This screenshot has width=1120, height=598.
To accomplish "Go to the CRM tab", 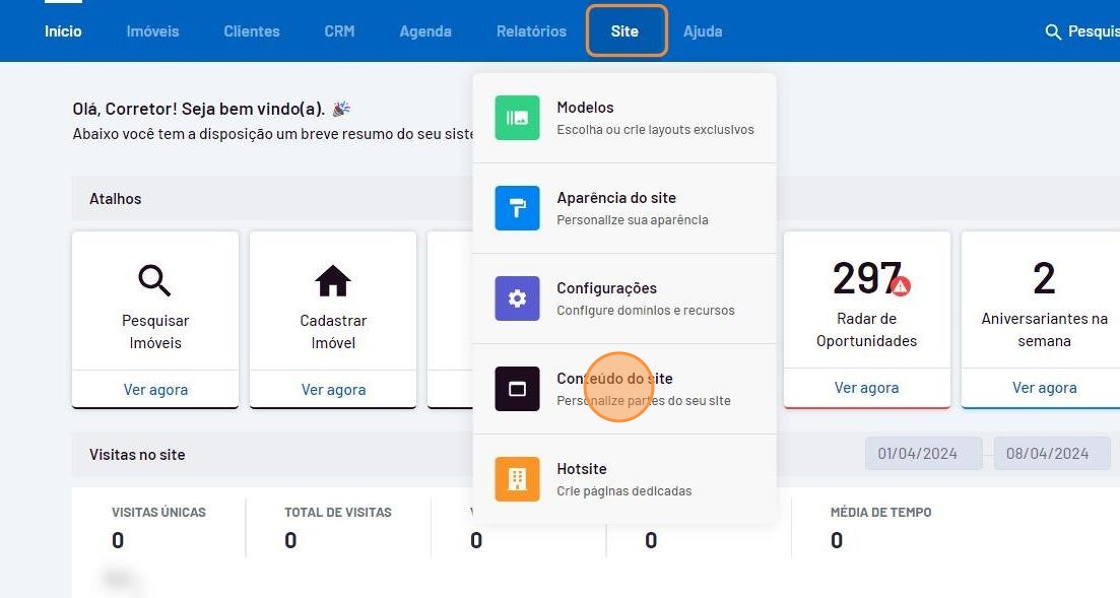I will pyautogui.click(x=339, y=31).
